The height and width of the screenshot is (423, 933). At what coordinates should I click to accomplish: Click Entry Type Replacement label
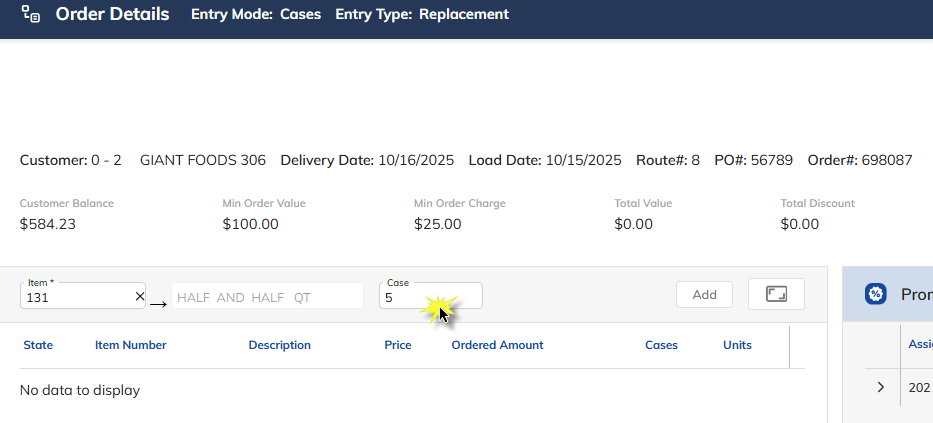[422, 14]
